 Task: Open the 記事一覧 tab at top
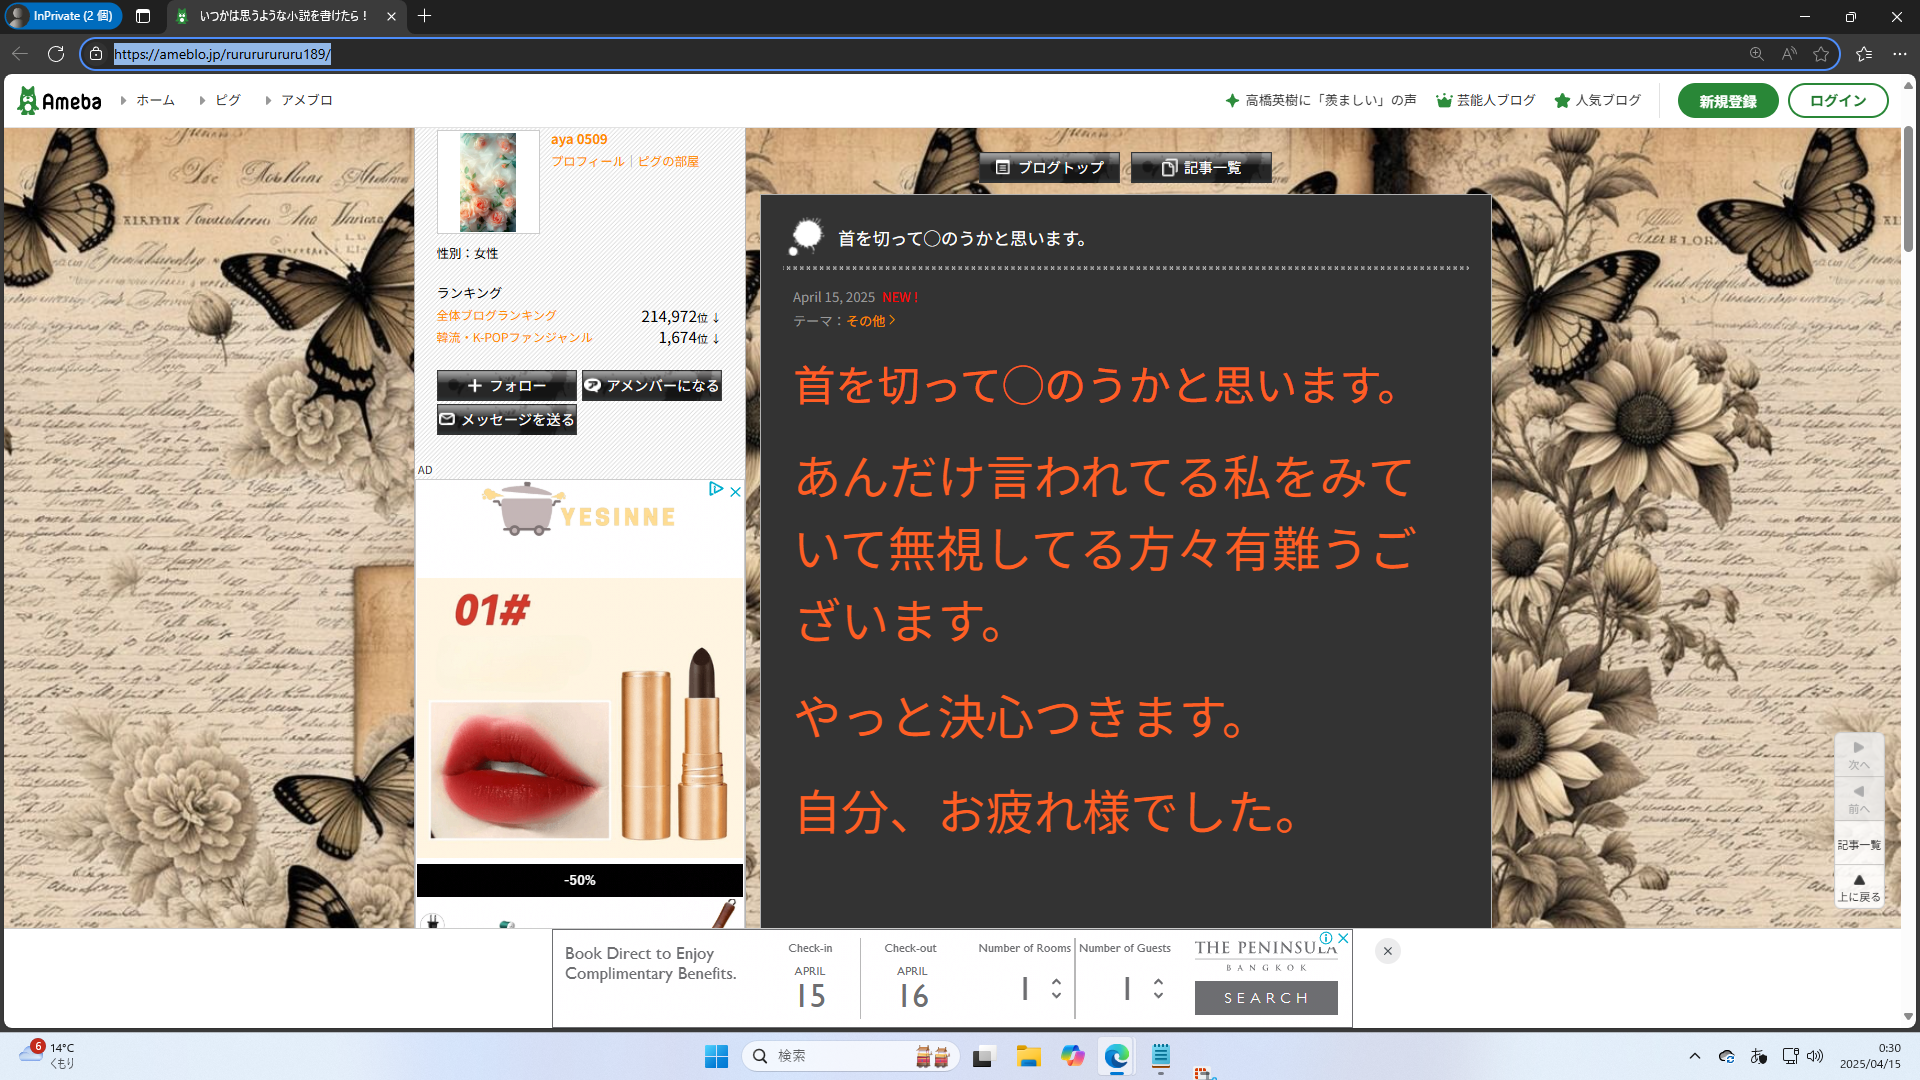point(1201,168)
